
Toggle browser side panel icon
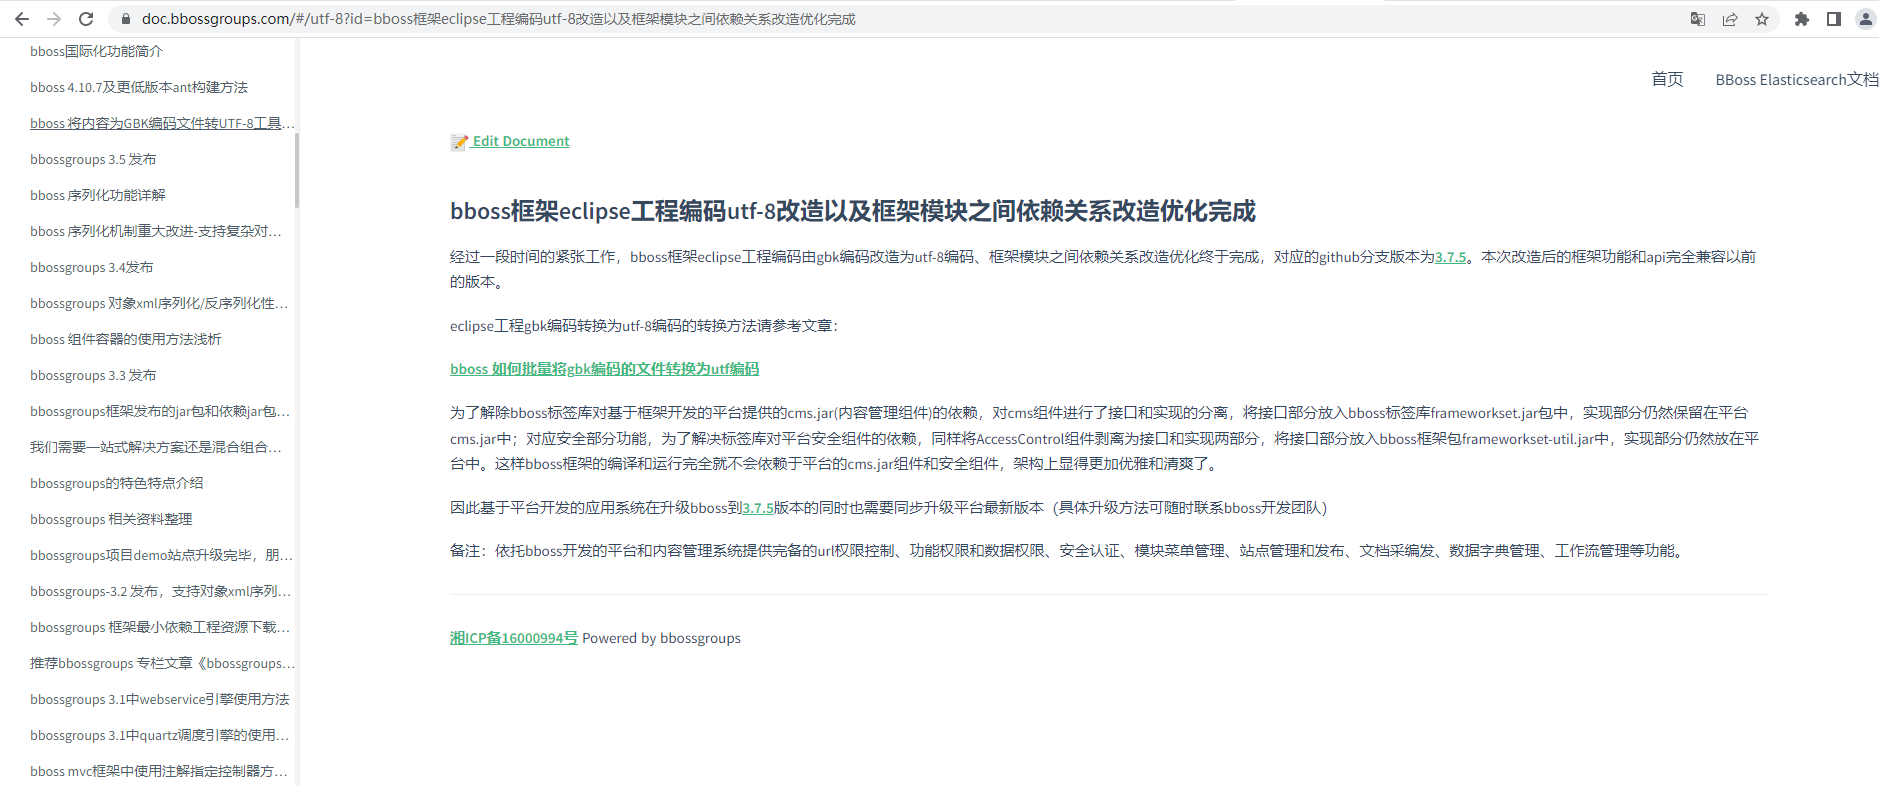(x=1834, y=19)
